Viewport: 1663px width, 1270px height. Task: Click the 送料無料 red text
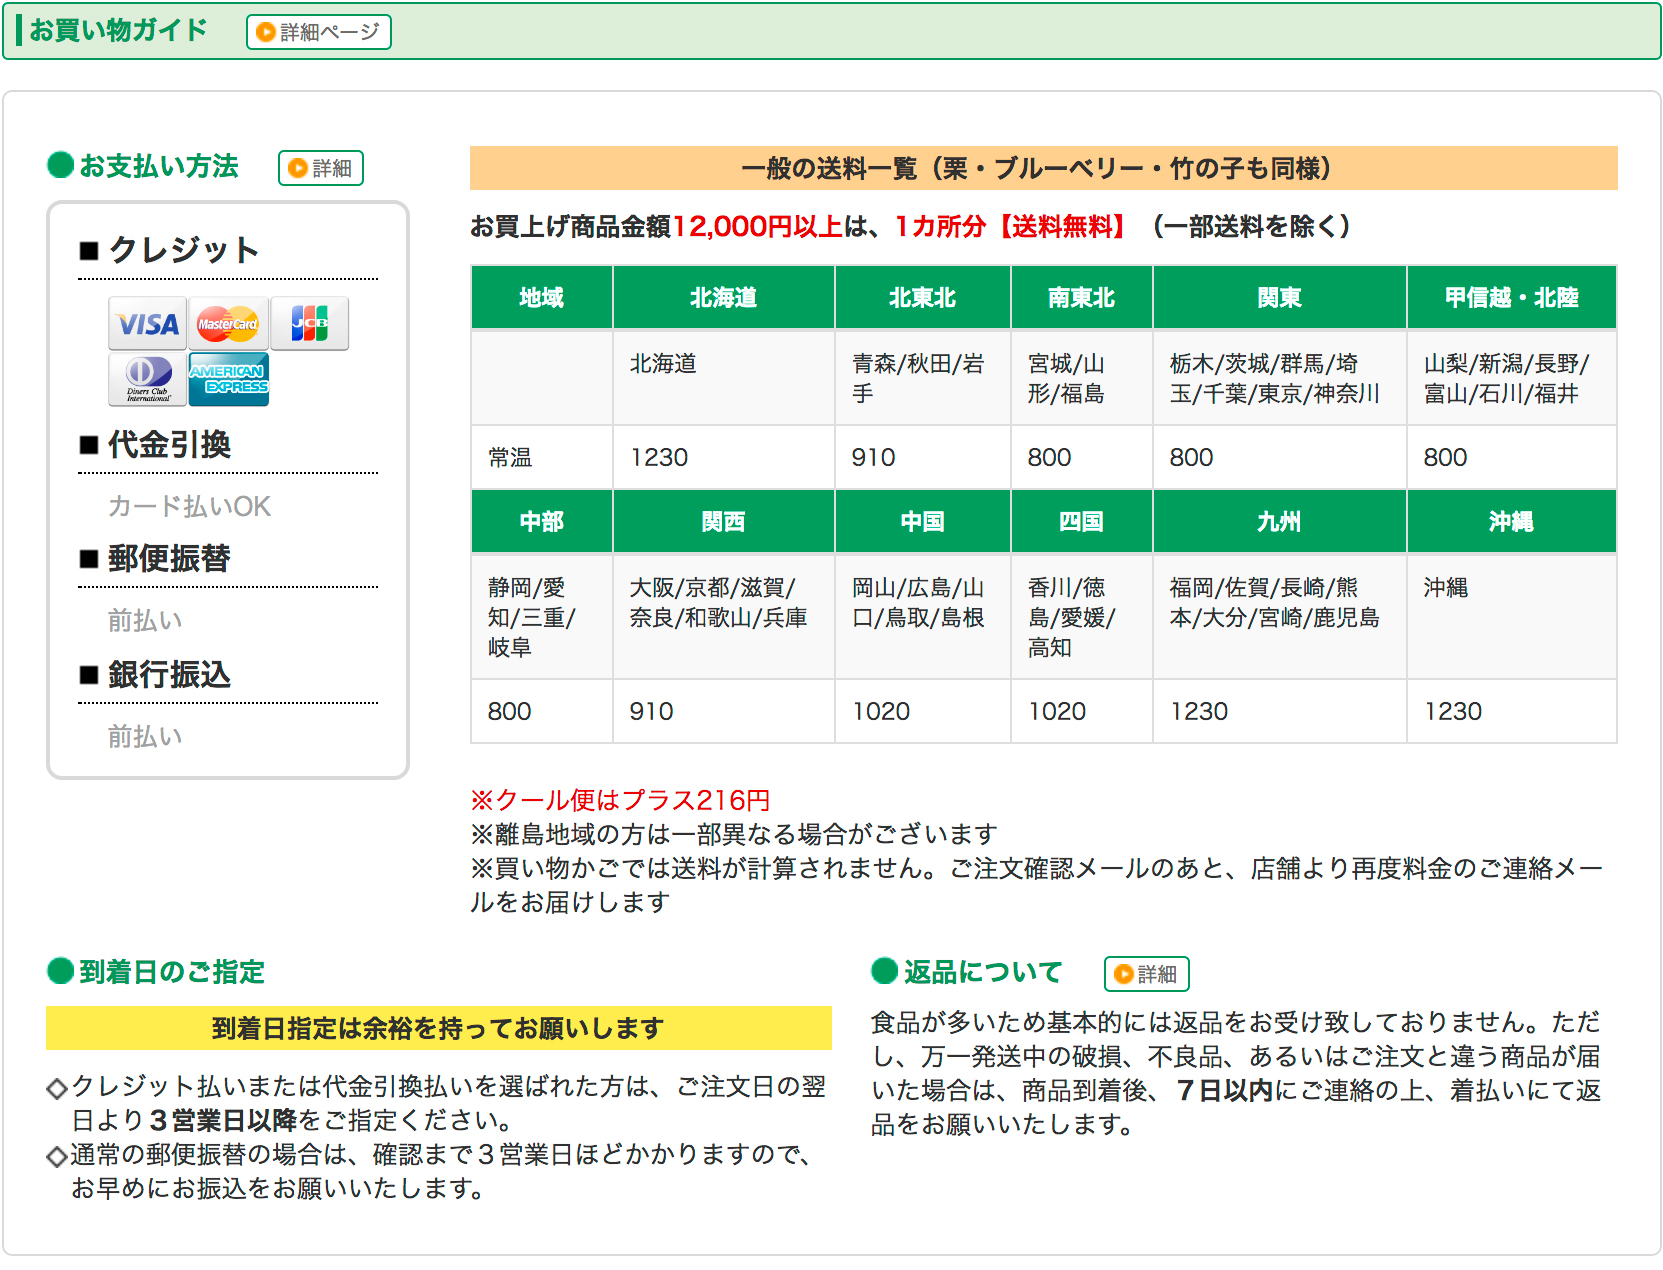pos(1062,226)
